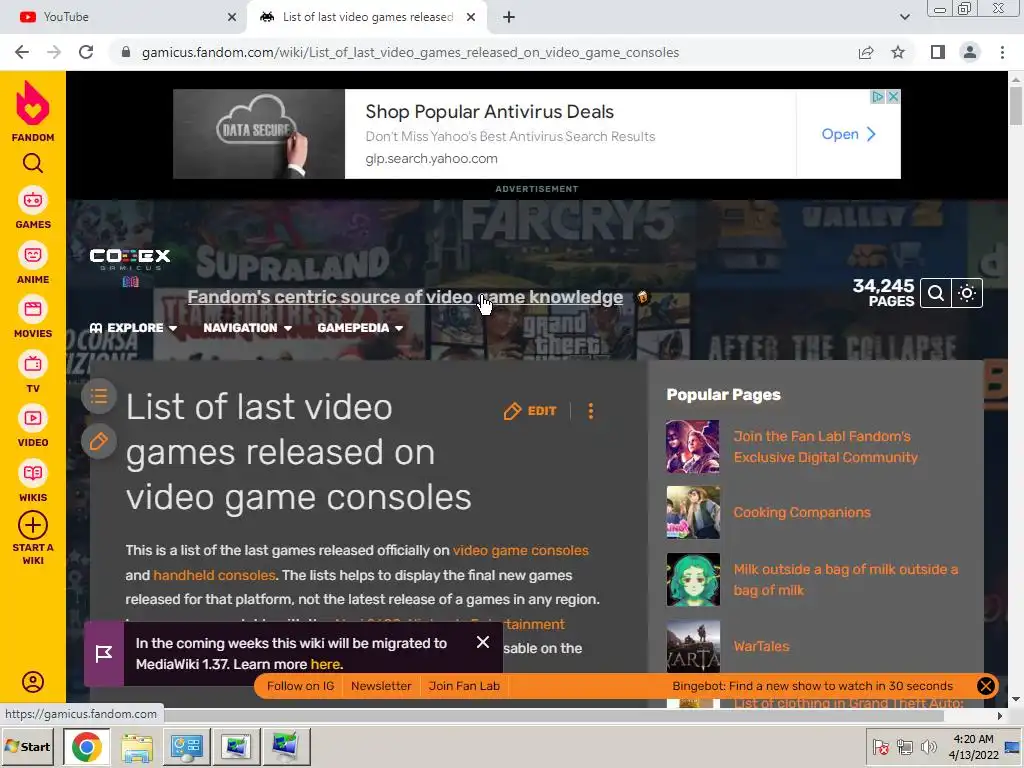Open the TV section icon
1024x768 pixels.
(33, 364)
